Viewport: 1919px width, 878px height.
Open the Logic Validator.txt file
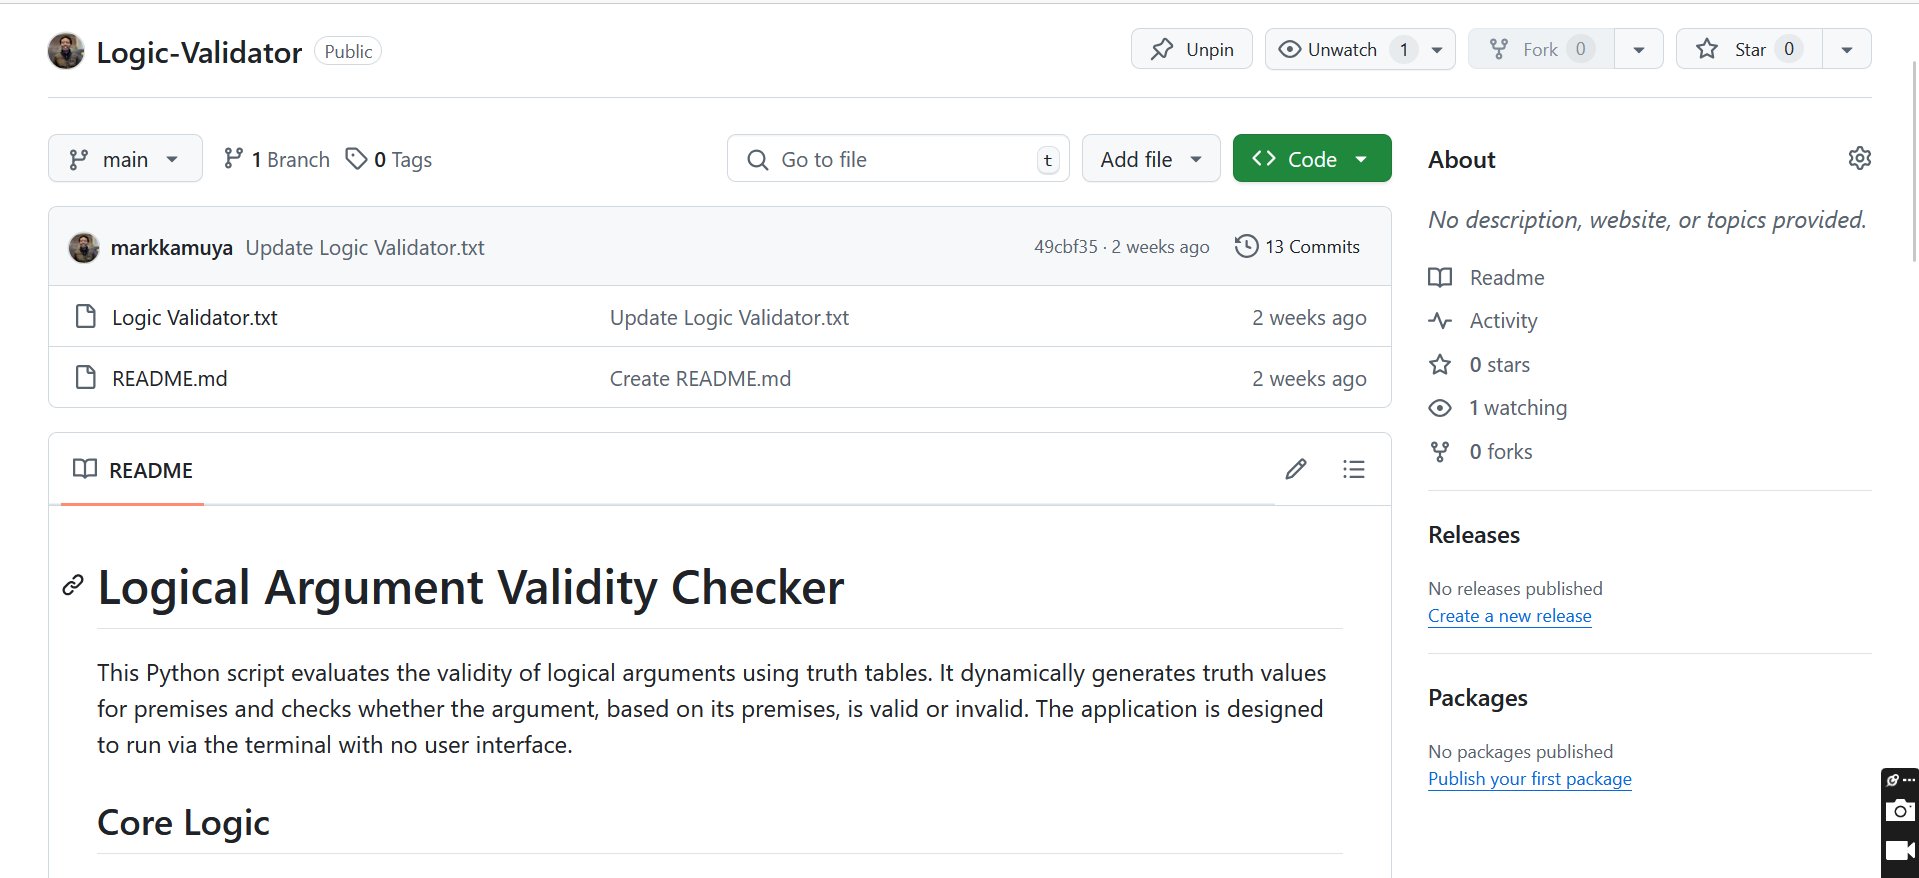pyautogui.click(x=195, y=318)
